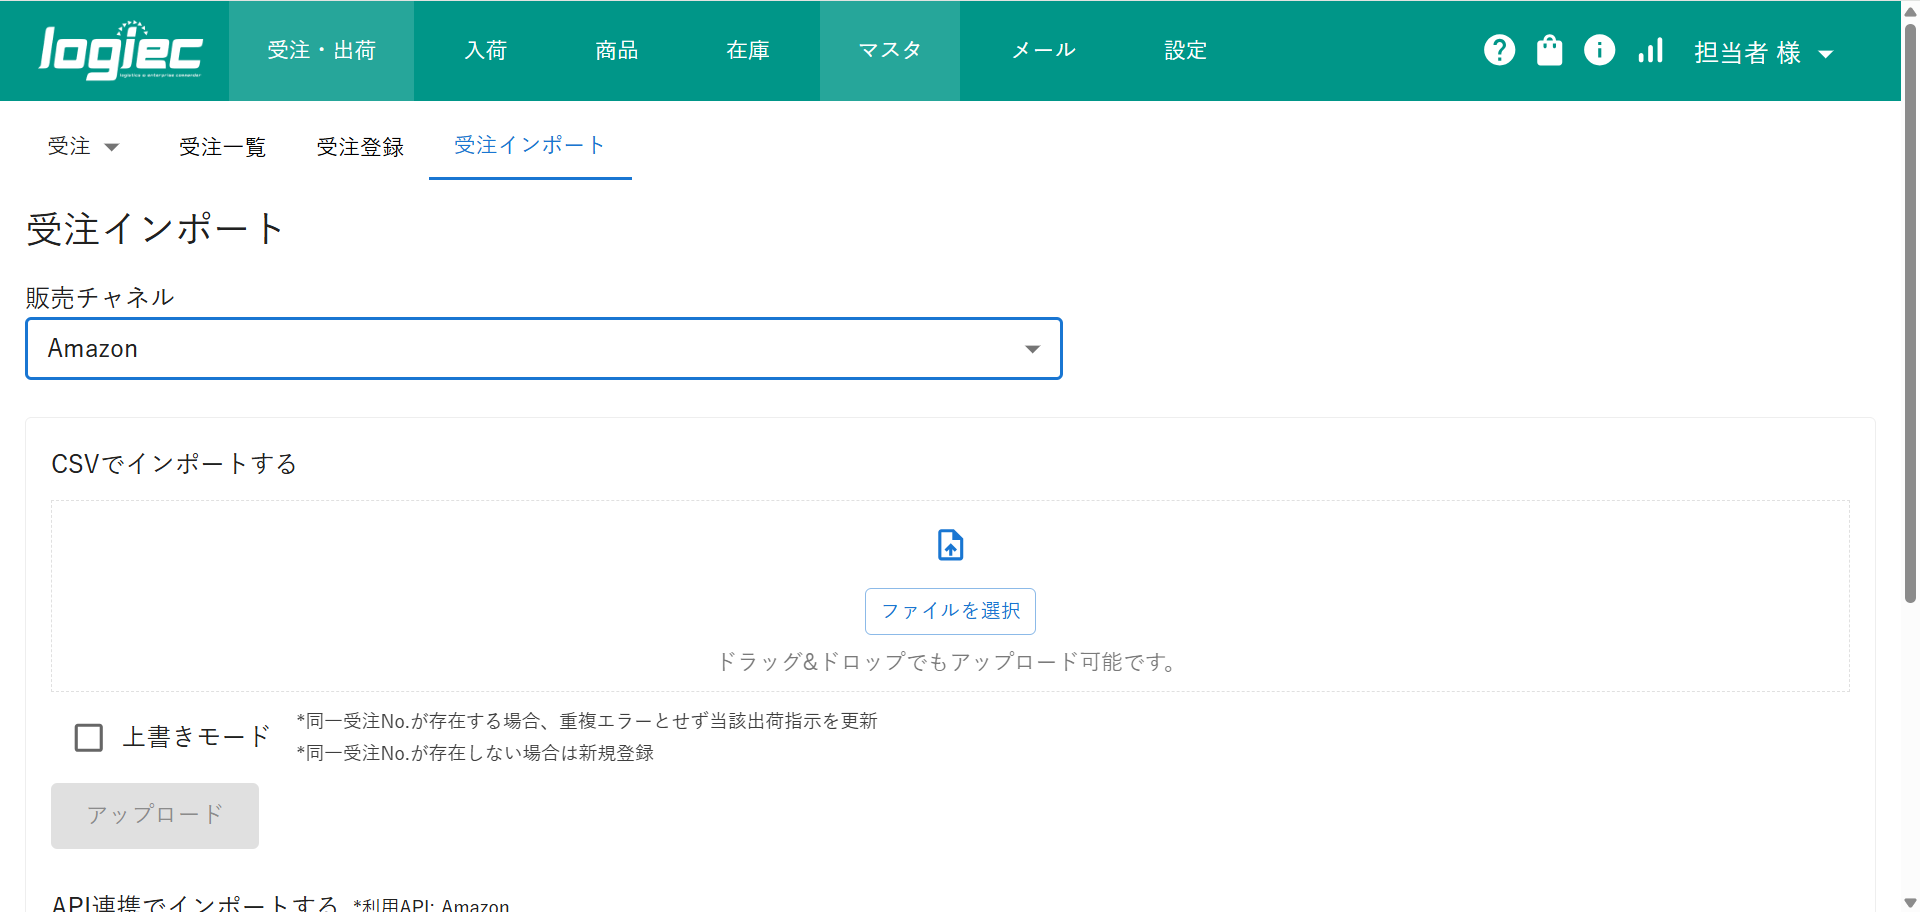The width and height of the screenshot is (1920, 912).
Task: Click the ファイルを選択 button
Action: (x=950, y=611)
